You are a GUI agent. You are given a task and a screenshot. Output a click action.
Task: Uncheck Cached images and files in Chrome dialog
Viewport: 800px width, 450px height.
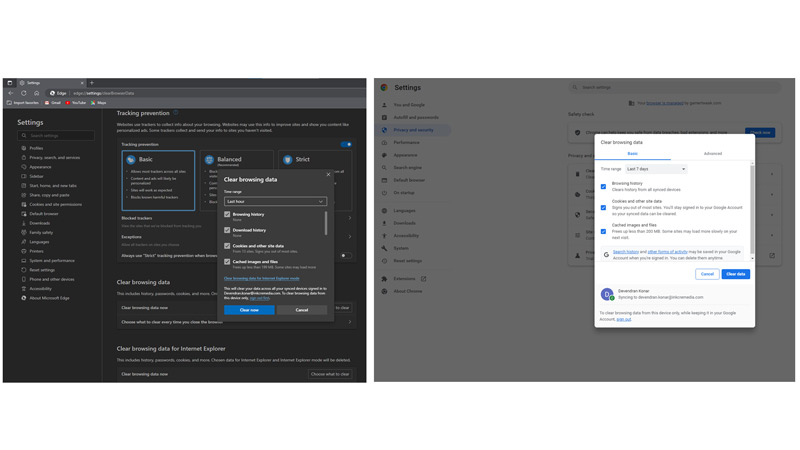pos(604,232)
